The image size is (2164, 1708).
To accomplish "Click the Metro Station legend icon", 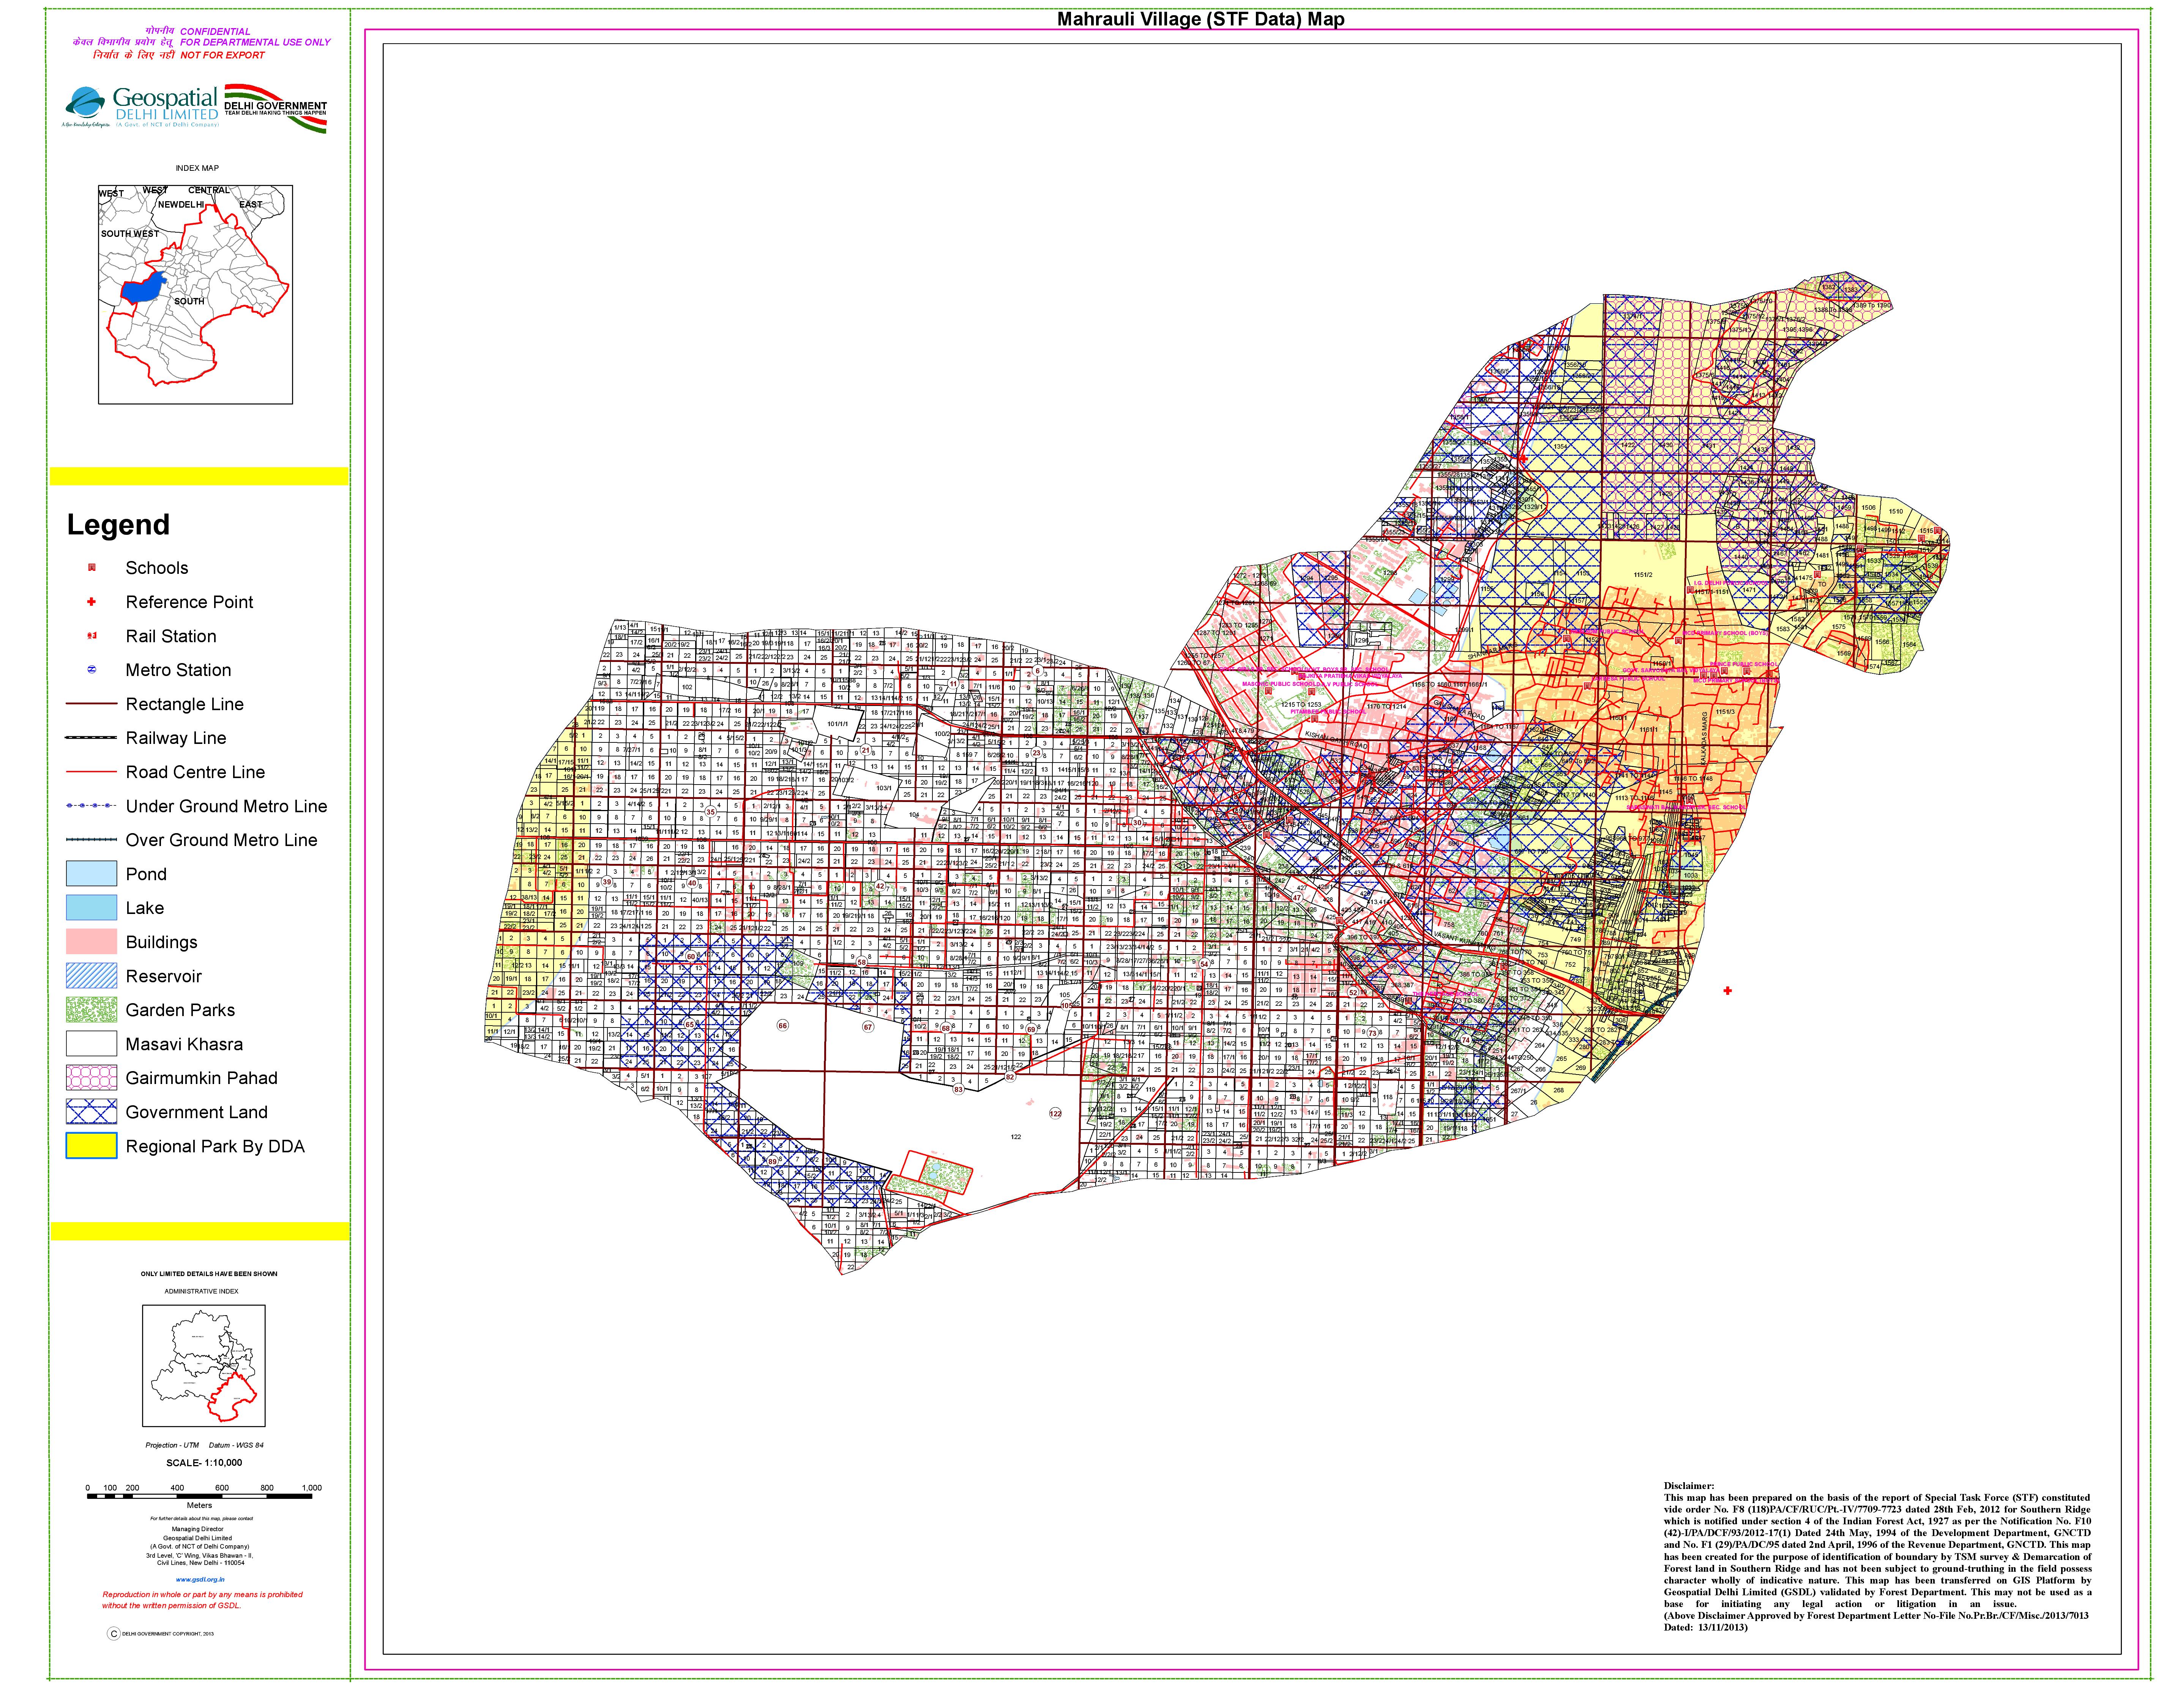I will [92, 670].
